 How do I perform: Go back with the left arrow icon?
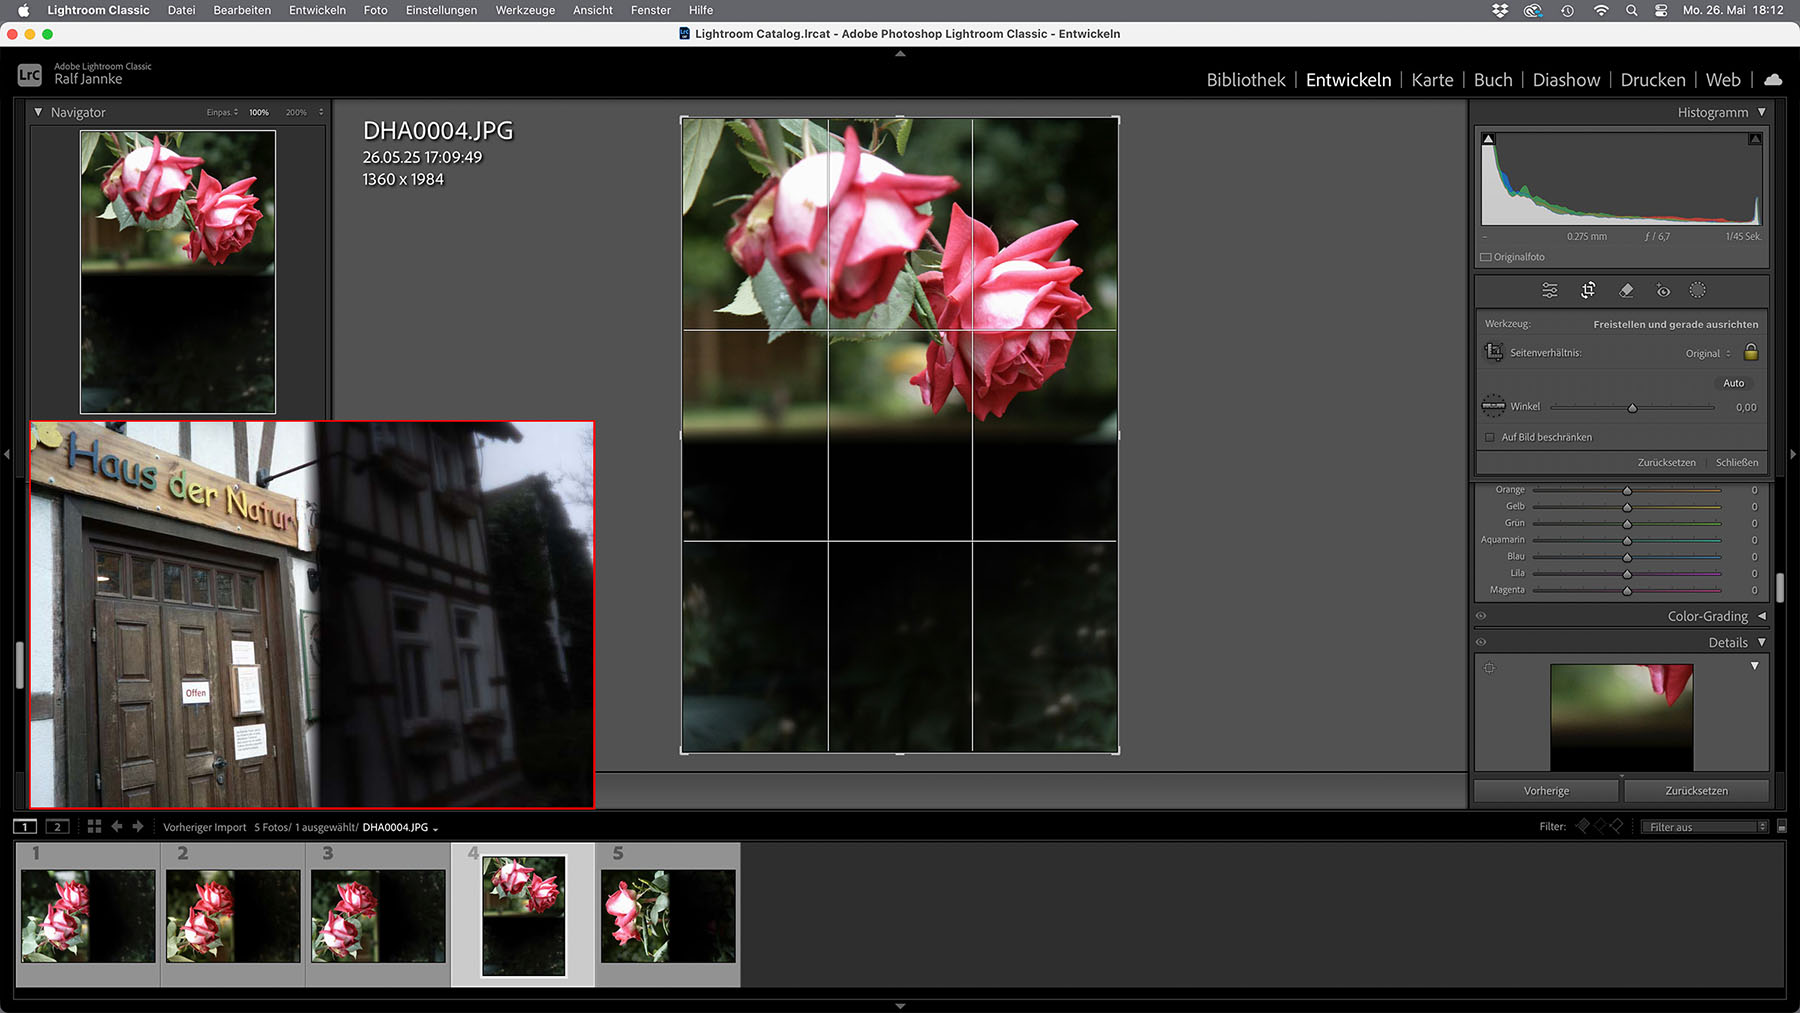pyautogui.click(x=117, y=827)
